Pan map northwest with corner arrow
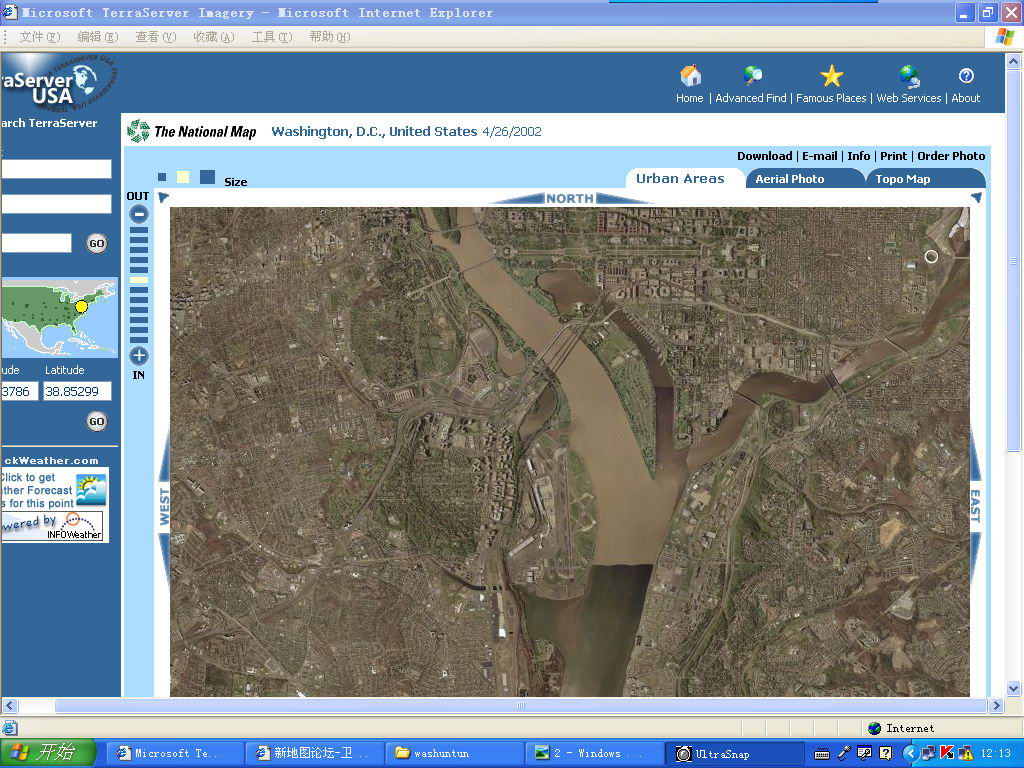This screenshot has width=1024, height=768. pos(164,198)
